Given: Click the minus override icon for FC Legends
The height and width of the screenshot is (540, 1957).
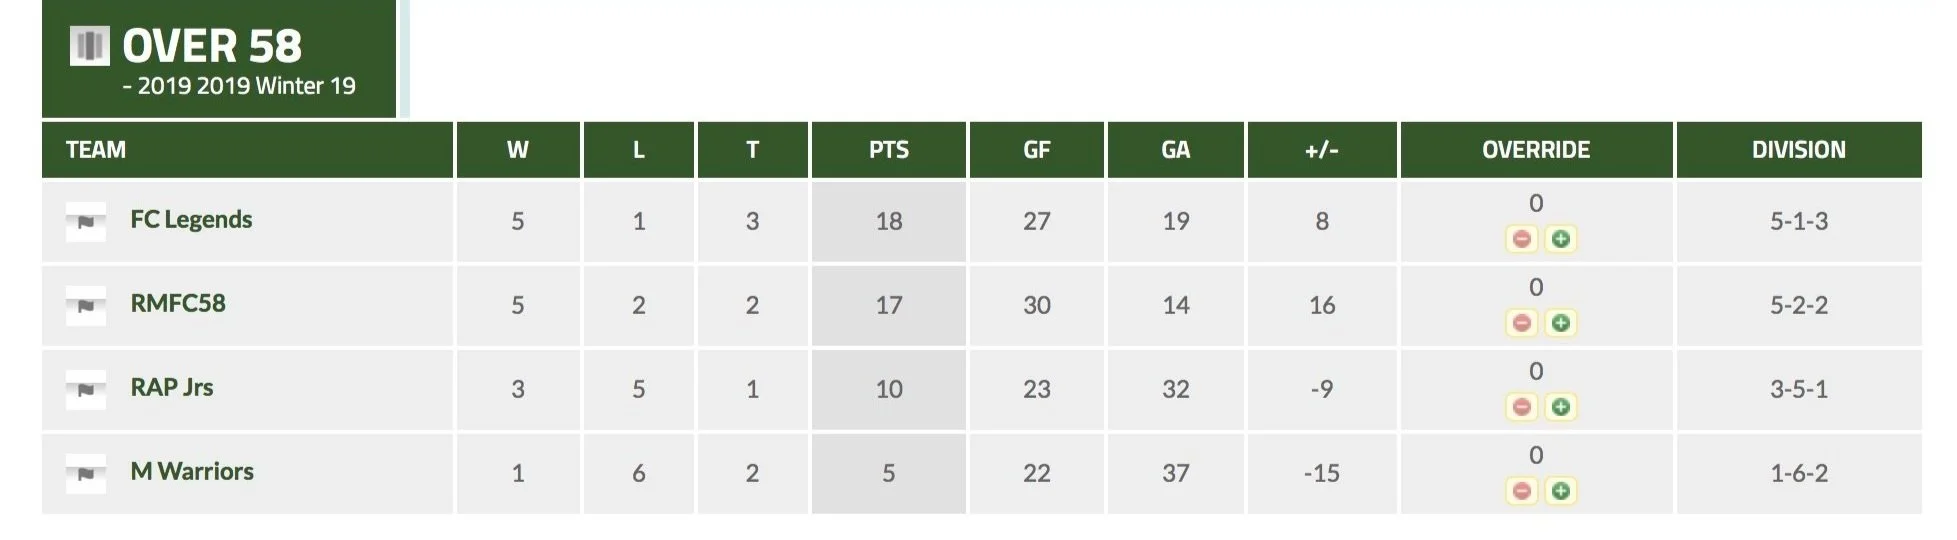Looking at the screenshot, I should [x=1521, y=239].
